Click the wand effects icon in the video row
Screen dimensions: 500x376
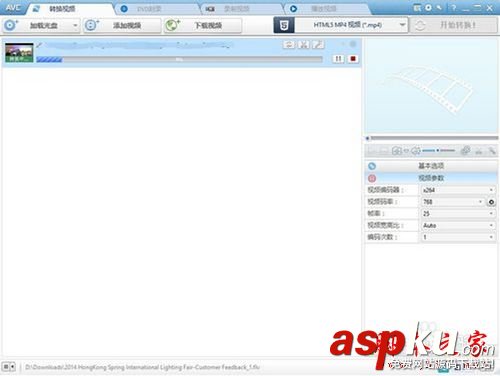(x=318, y=44)
